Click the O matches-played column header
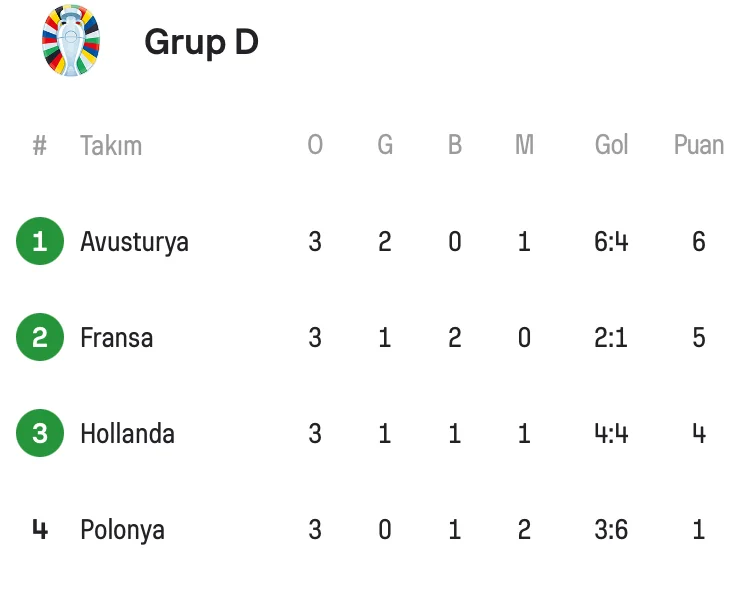 click(x=315, y=146)
